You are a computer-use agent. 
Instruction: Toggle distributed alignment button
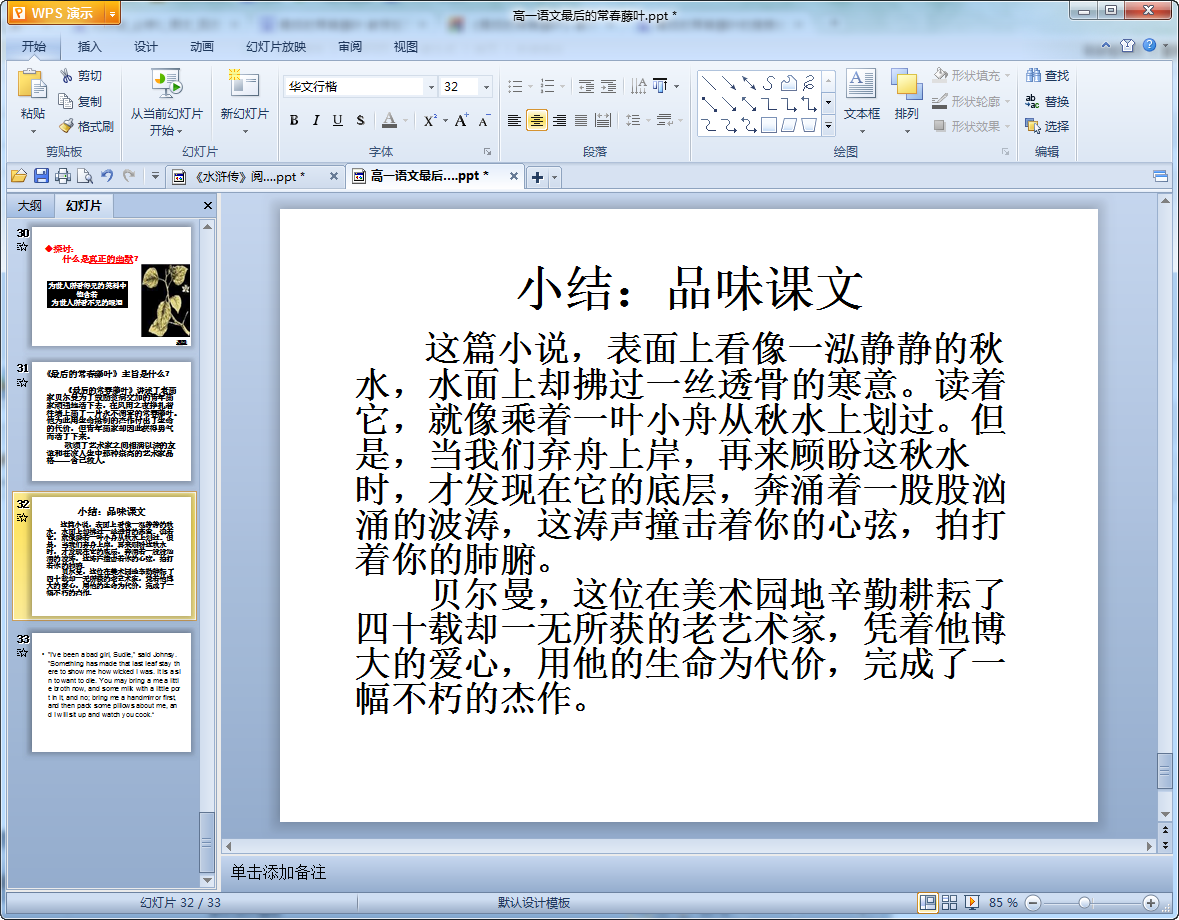coord(603,120)
